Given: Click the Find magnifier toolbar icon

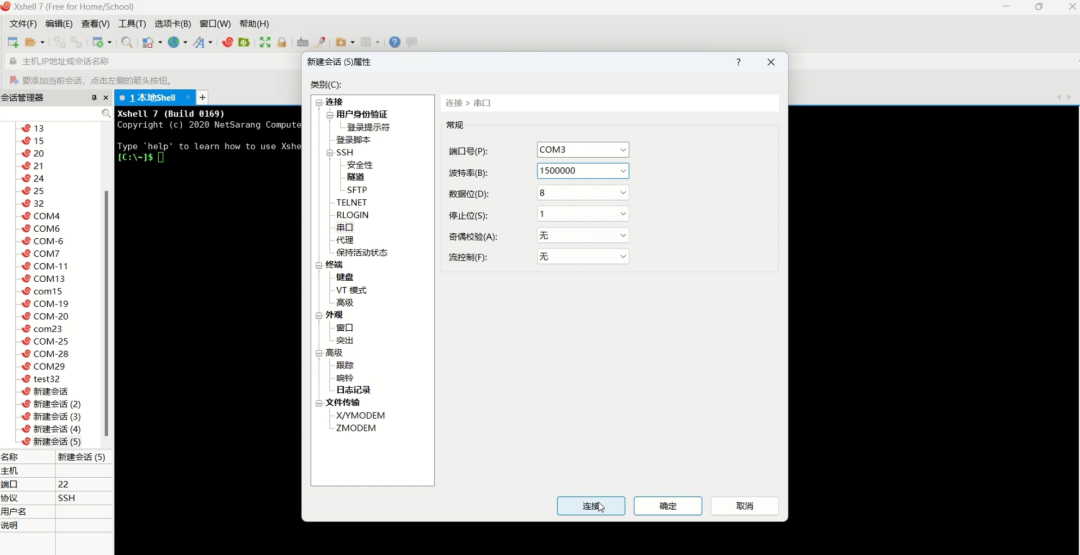Looking at the screenshot, I should click(x=127, y=42).
